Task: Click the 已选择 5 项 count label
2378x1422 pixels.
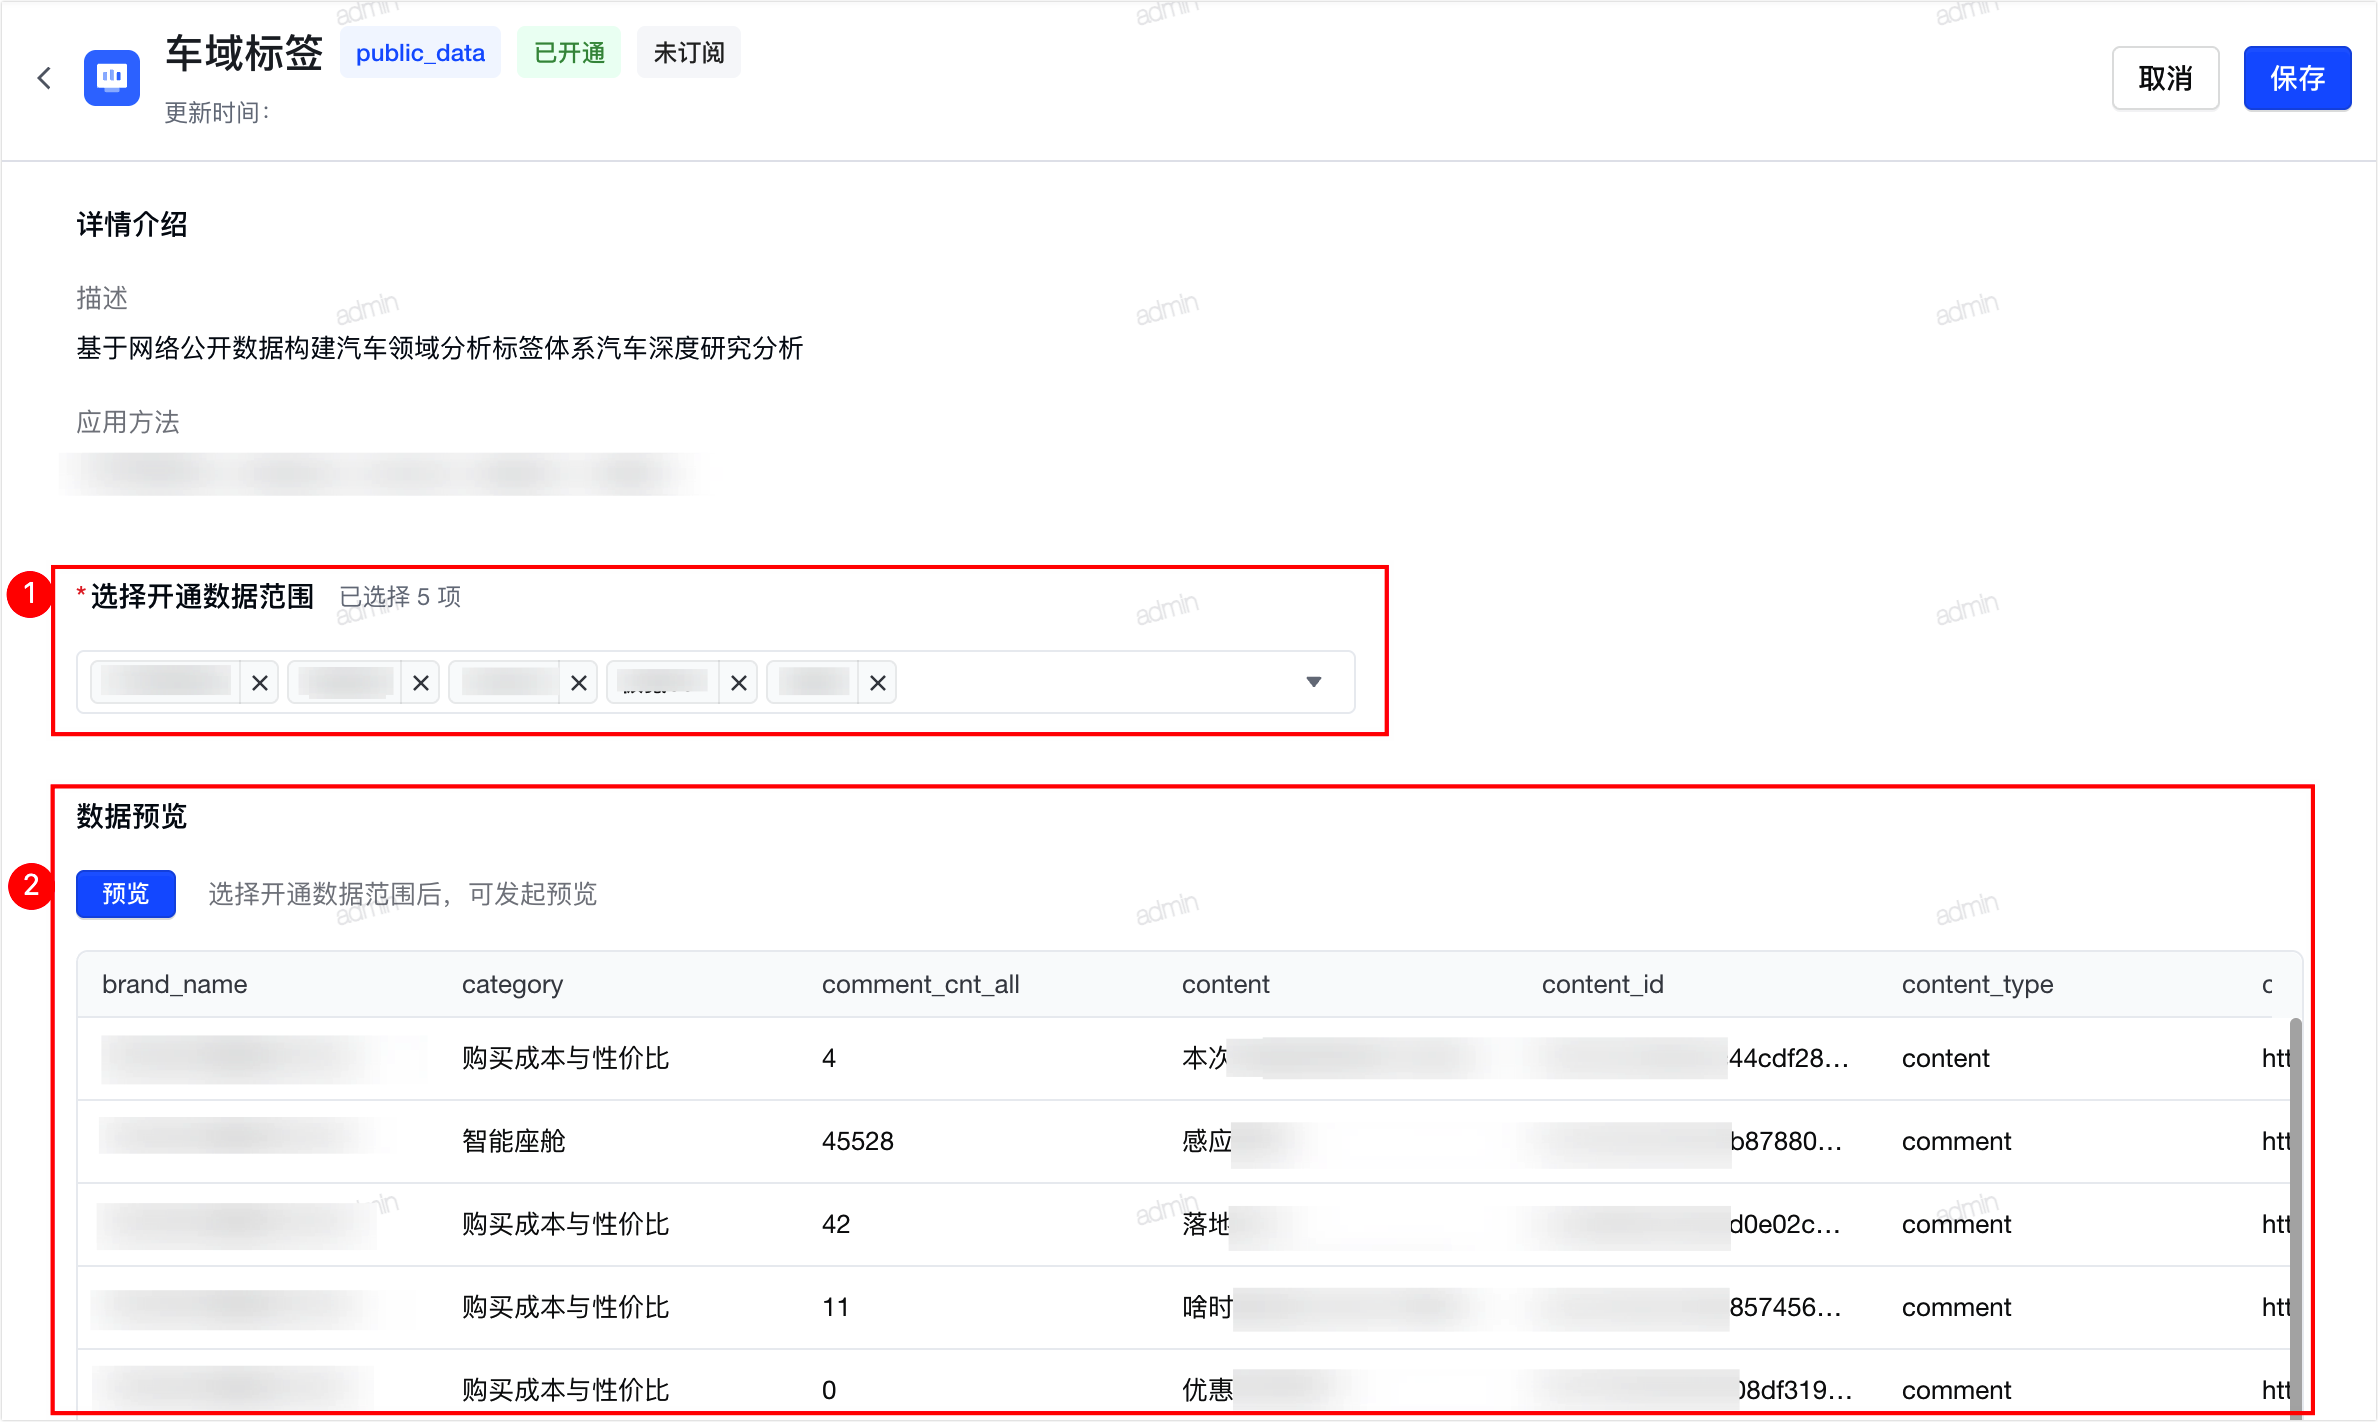Action: pyautogui.click(x=400, y=597)
